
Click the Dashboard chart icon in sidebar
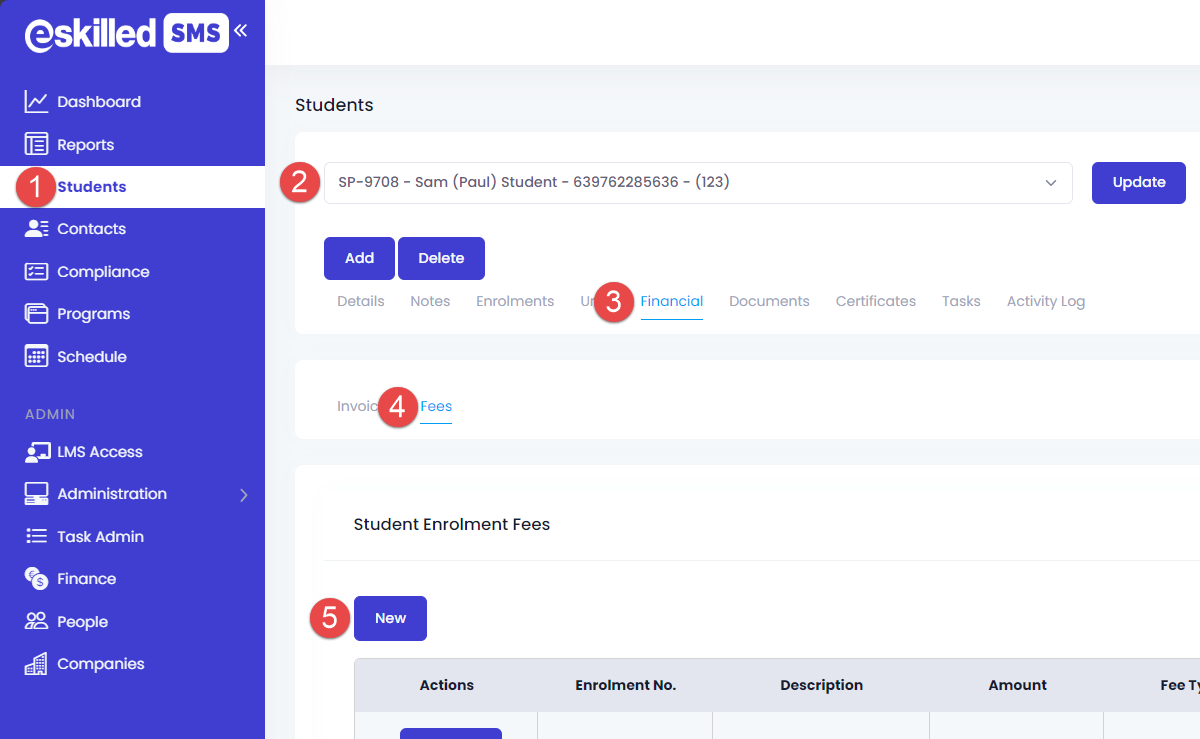[x=37, y=102]
